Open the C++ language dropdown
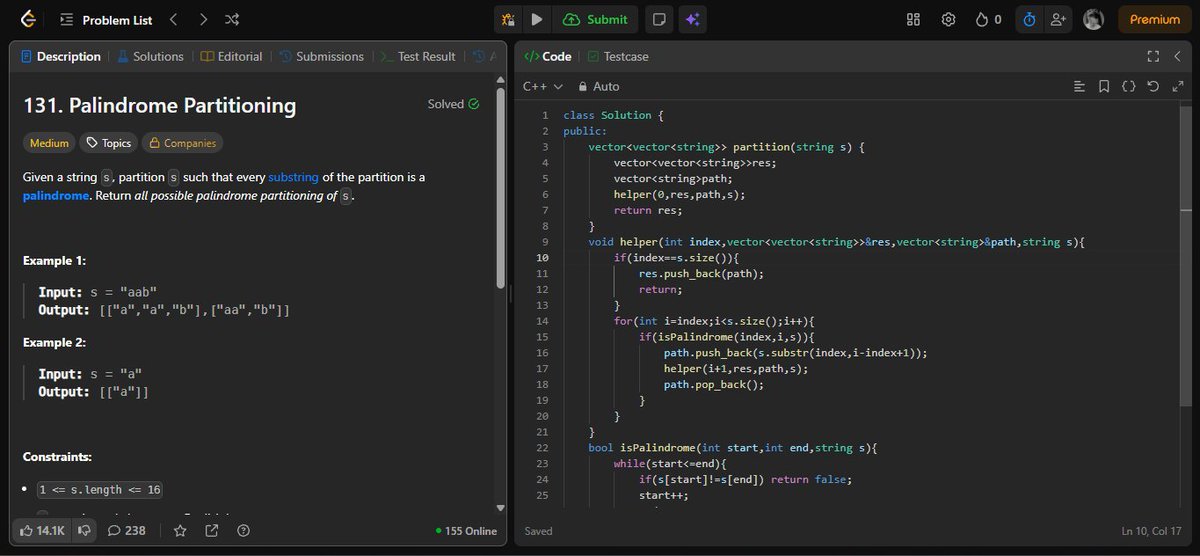 click(543, 87)
